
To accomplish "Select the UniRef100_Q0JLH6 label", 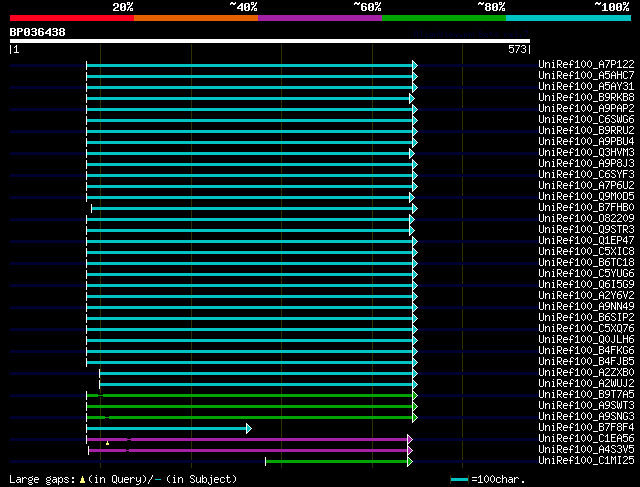I will click(x=587, y=340).
